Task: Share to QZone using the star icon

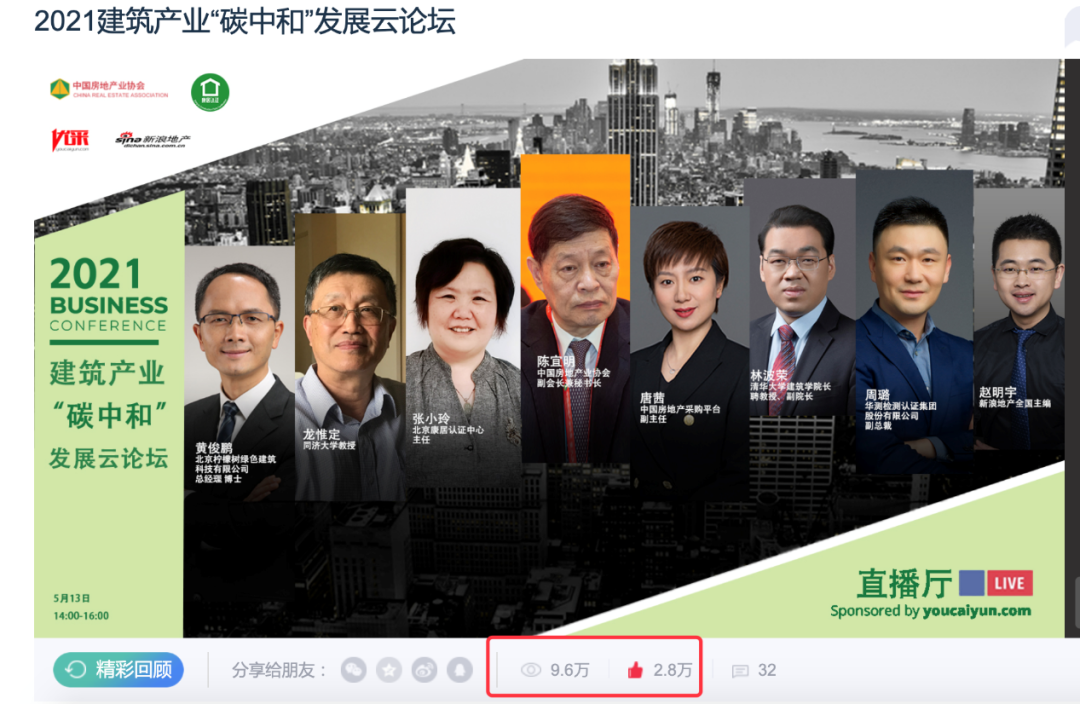Action: 389,670
